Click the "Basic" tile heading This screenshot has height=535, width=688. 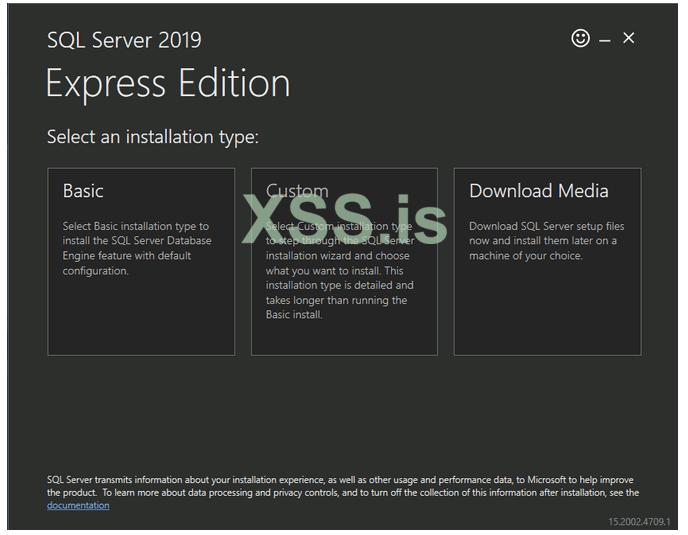(x=83, y=191)
